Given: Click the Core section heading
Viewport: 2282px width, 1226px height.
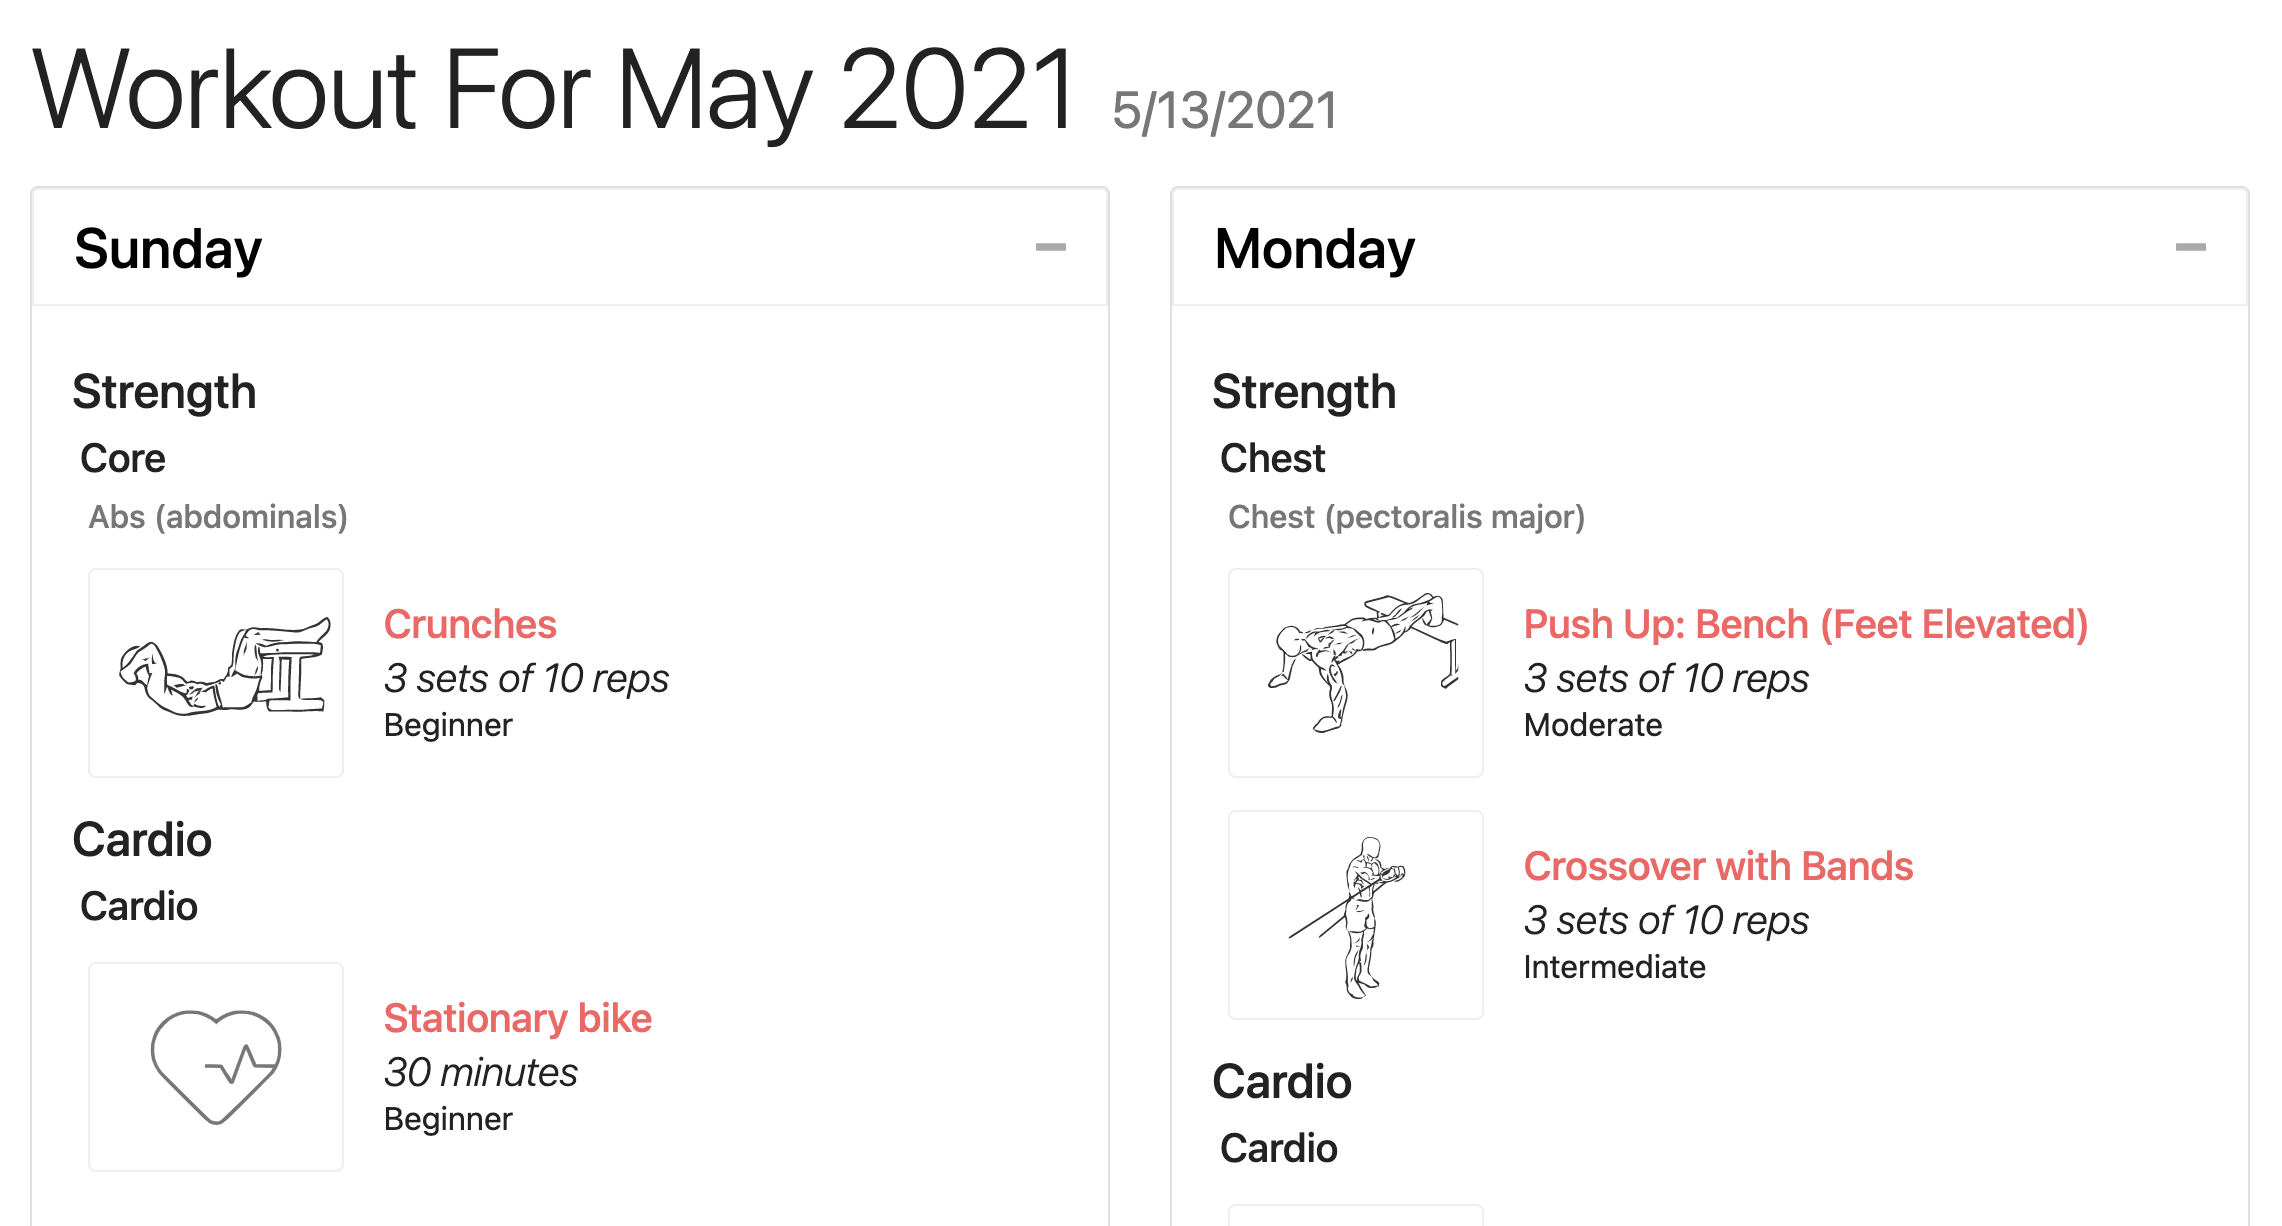Looking at the screenshot, I should pos(122,457).
